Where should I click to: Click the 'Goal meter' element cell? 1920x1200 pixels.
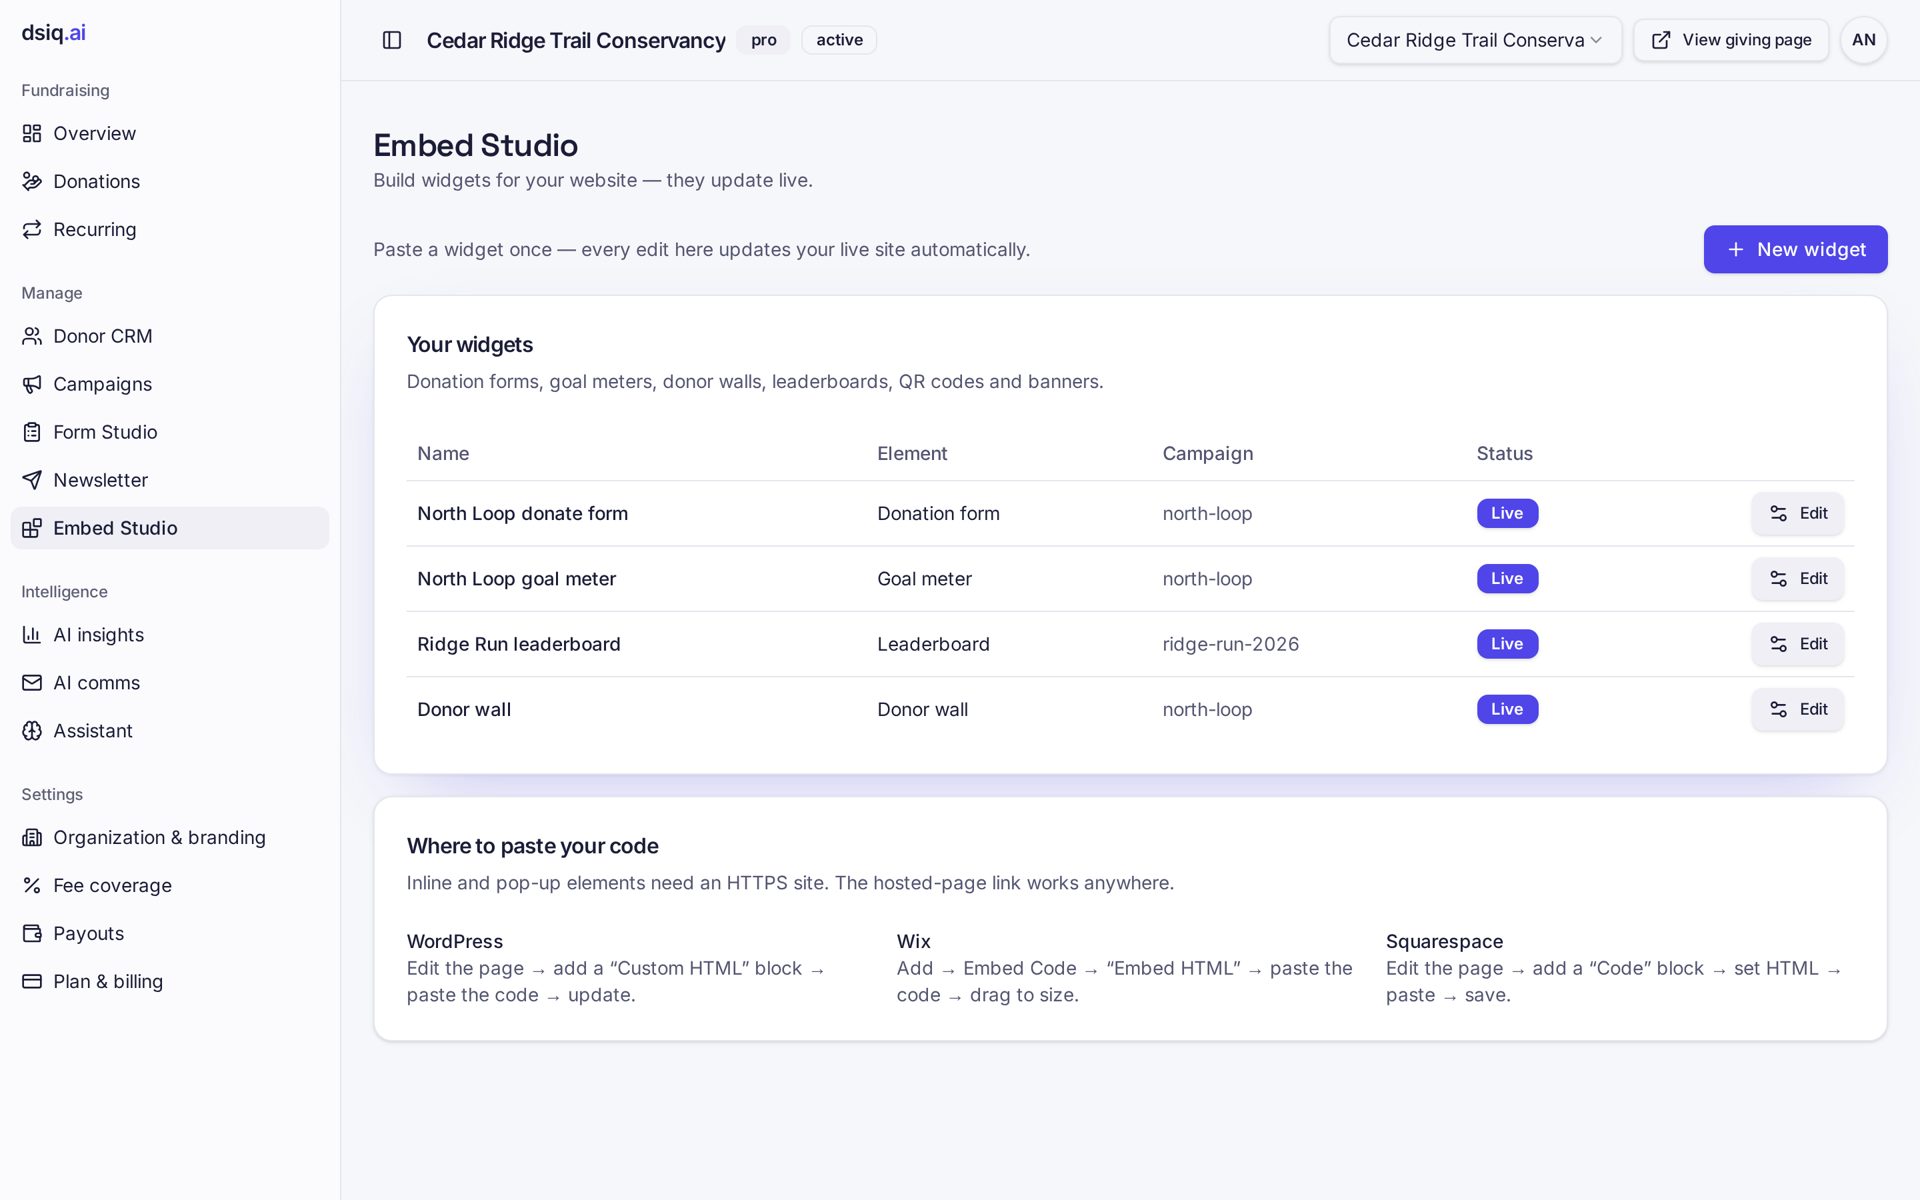click(924, 578)
